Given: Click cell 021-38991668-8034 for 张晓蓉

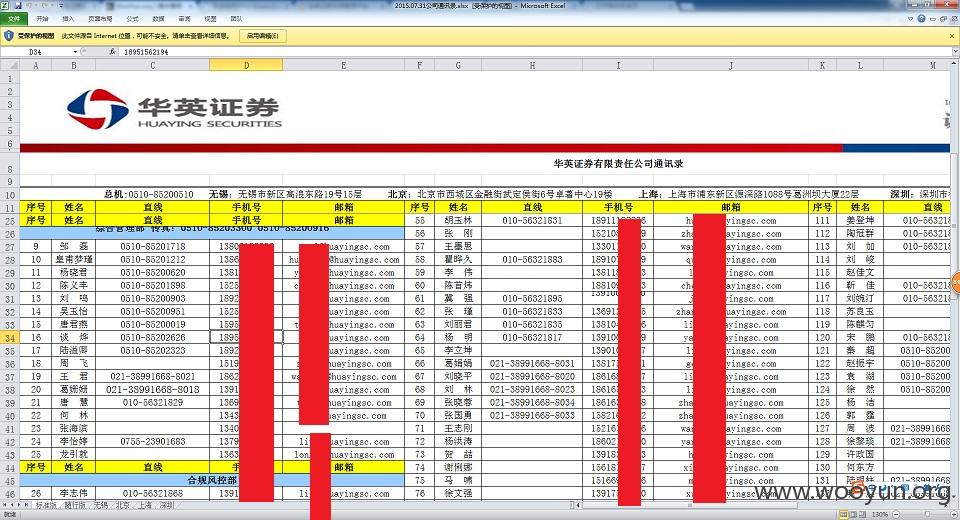Looking at the screenshot, I should tap(532, 402).
